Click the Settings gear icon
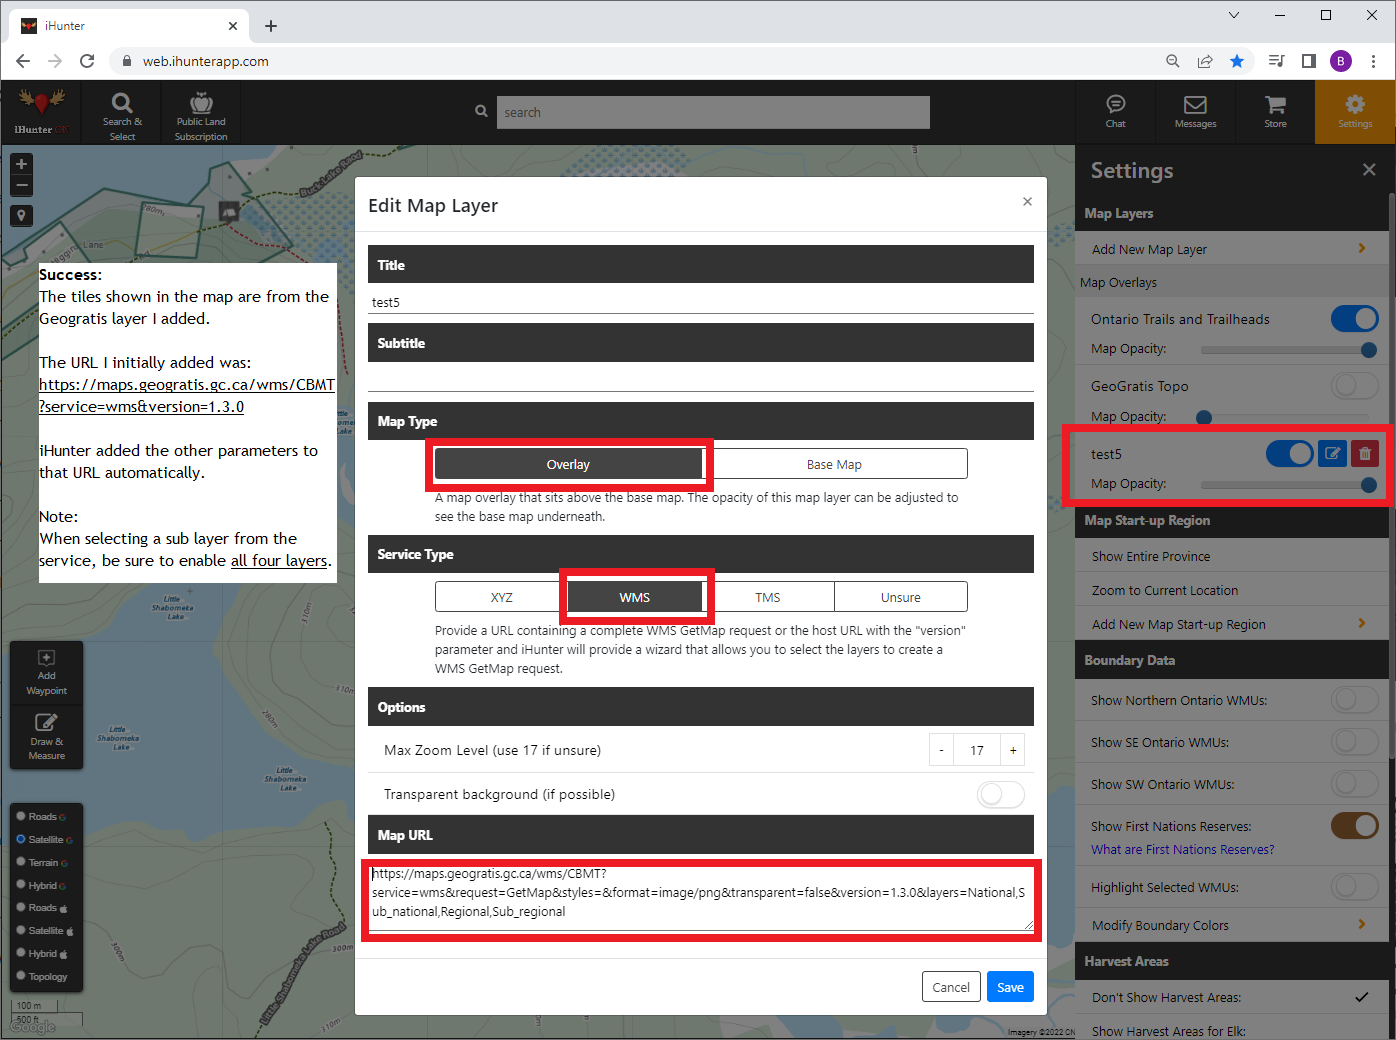Screen dimensions: 1396x1040 click(1355, 111)
